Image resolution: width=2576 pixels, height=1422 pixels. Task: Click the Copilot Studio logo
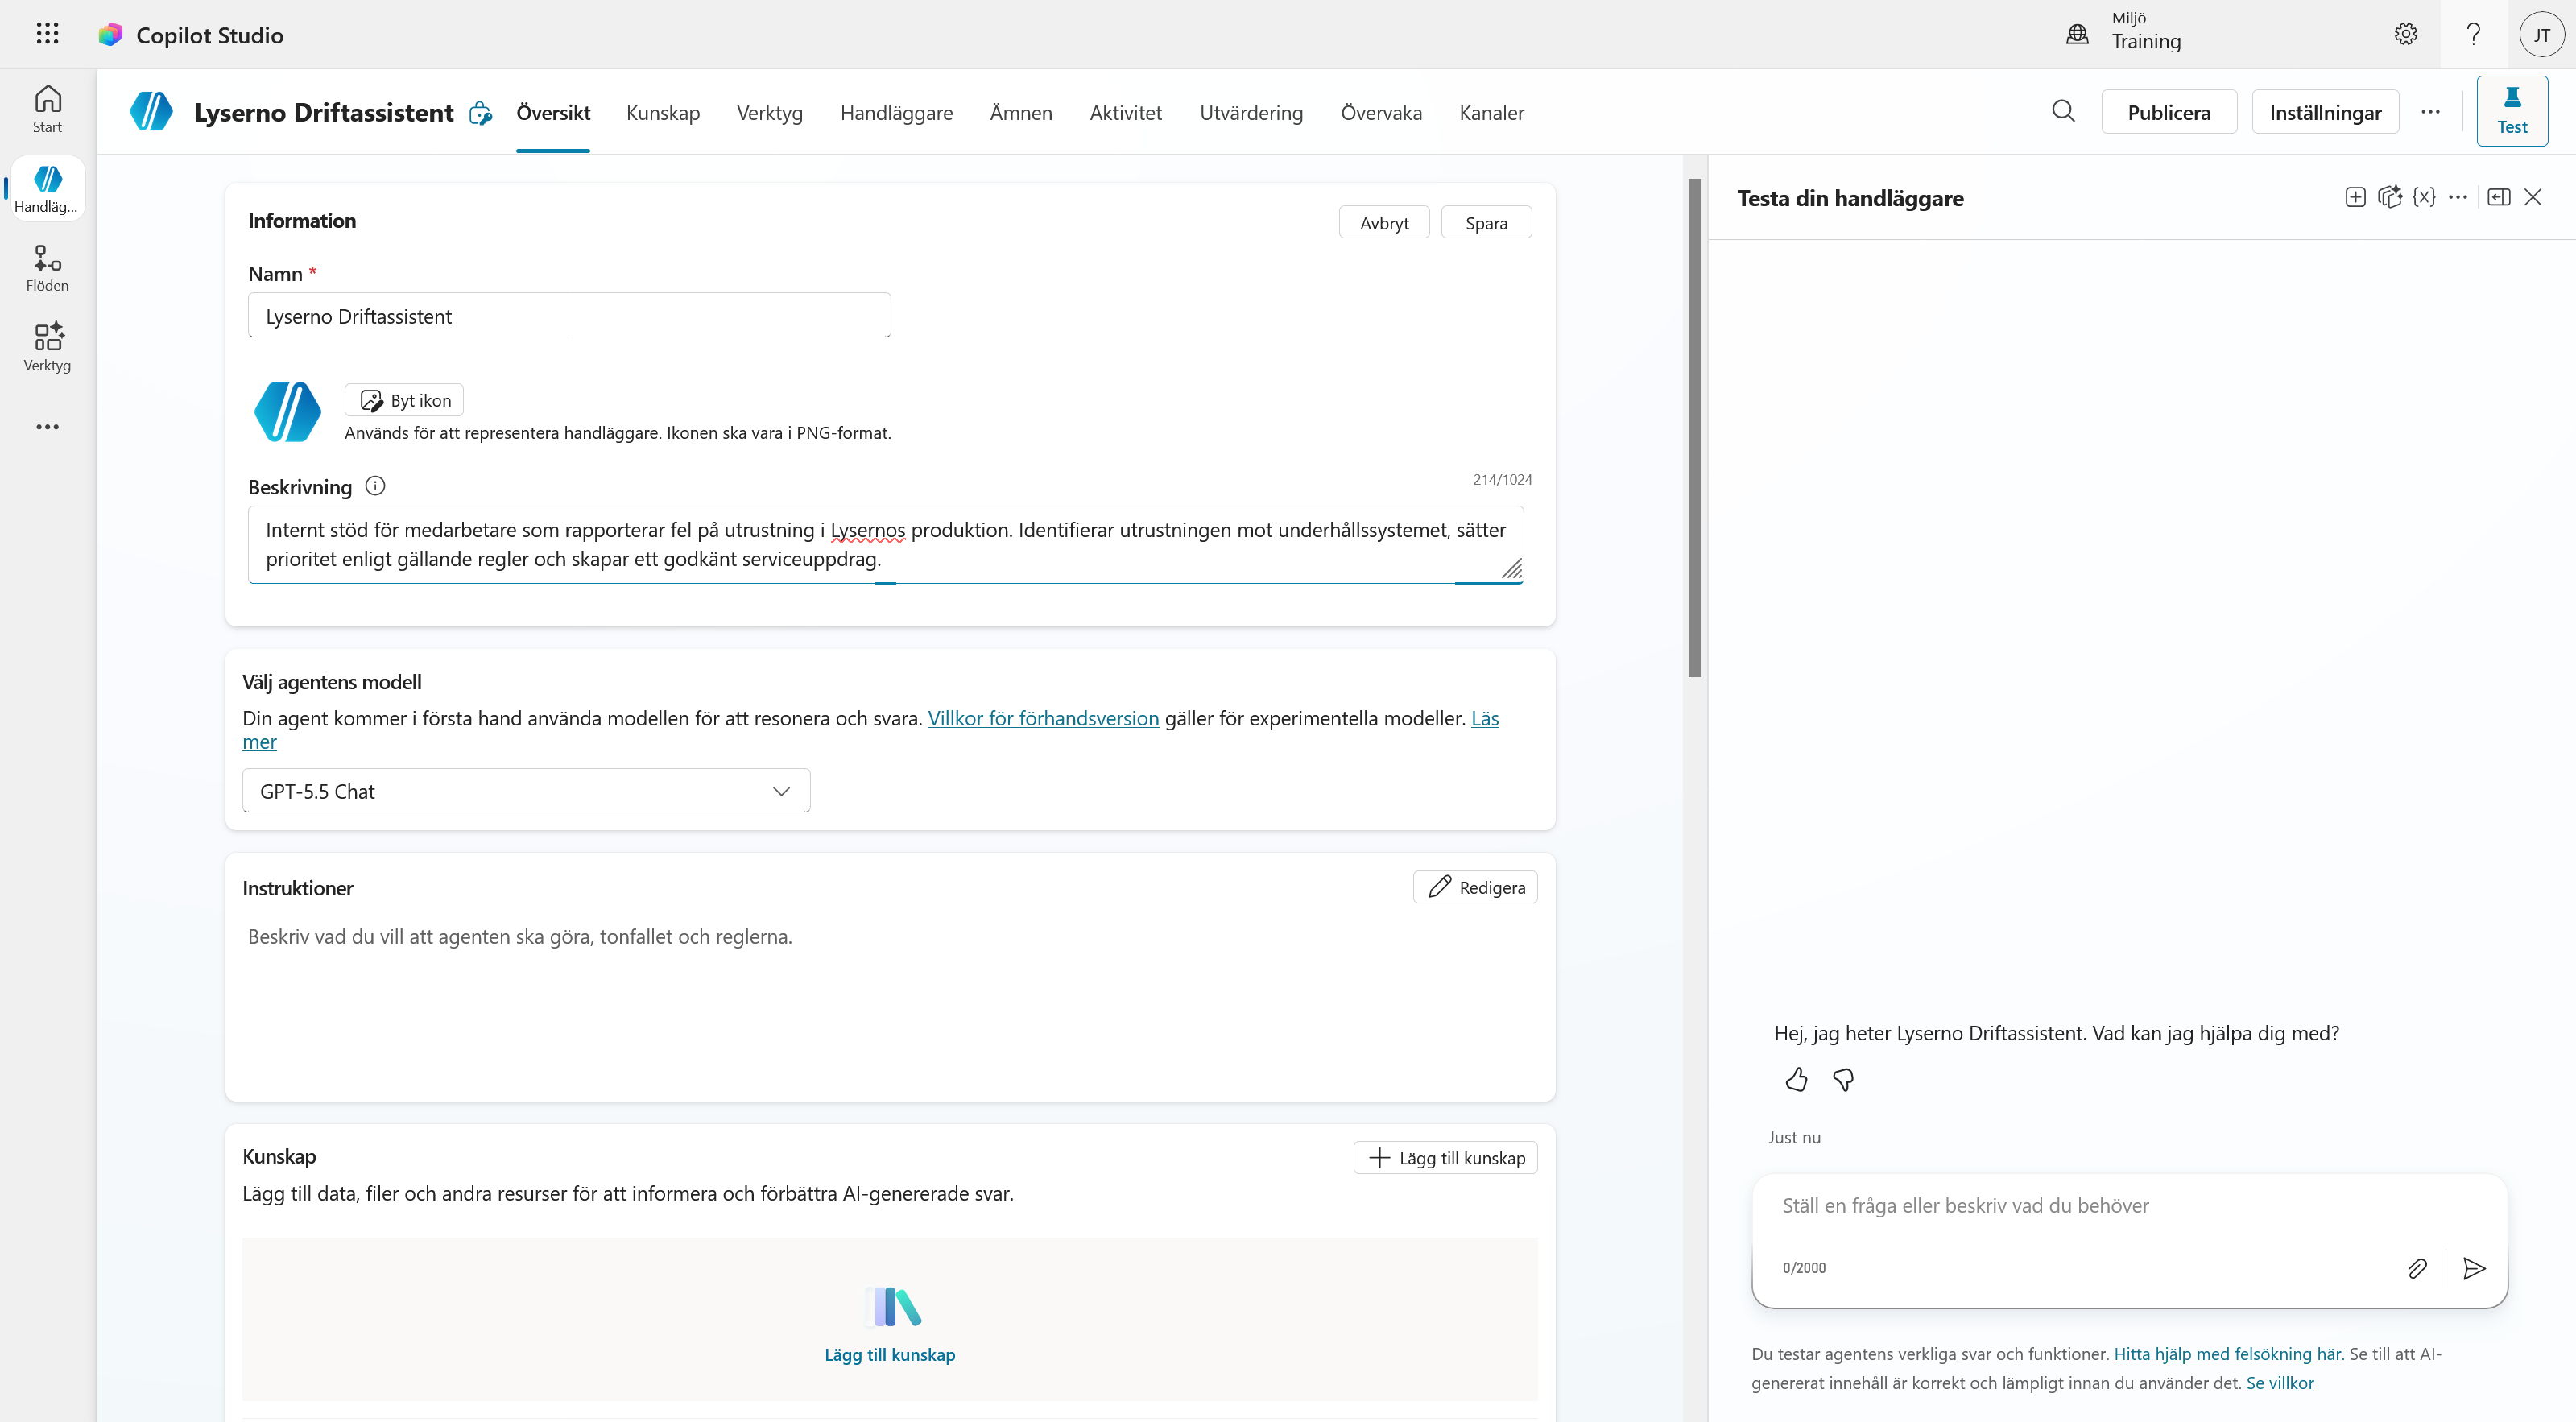(x=110, y=35)
